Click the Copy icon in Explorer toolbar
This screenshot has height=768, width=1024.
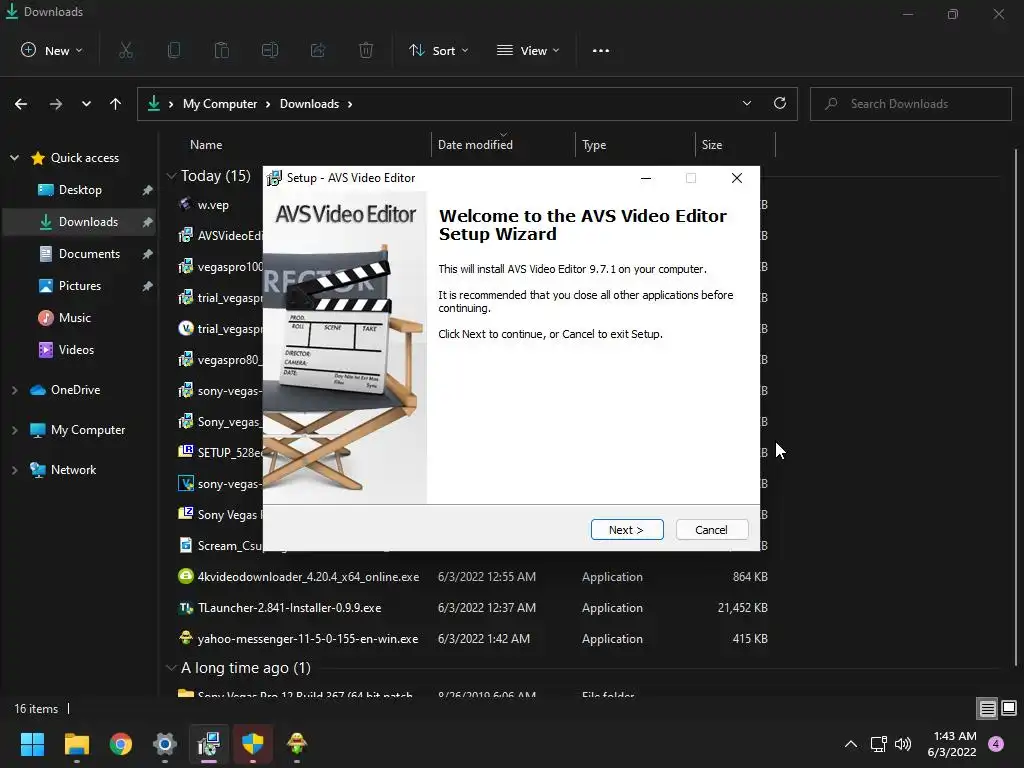[174, 50]
